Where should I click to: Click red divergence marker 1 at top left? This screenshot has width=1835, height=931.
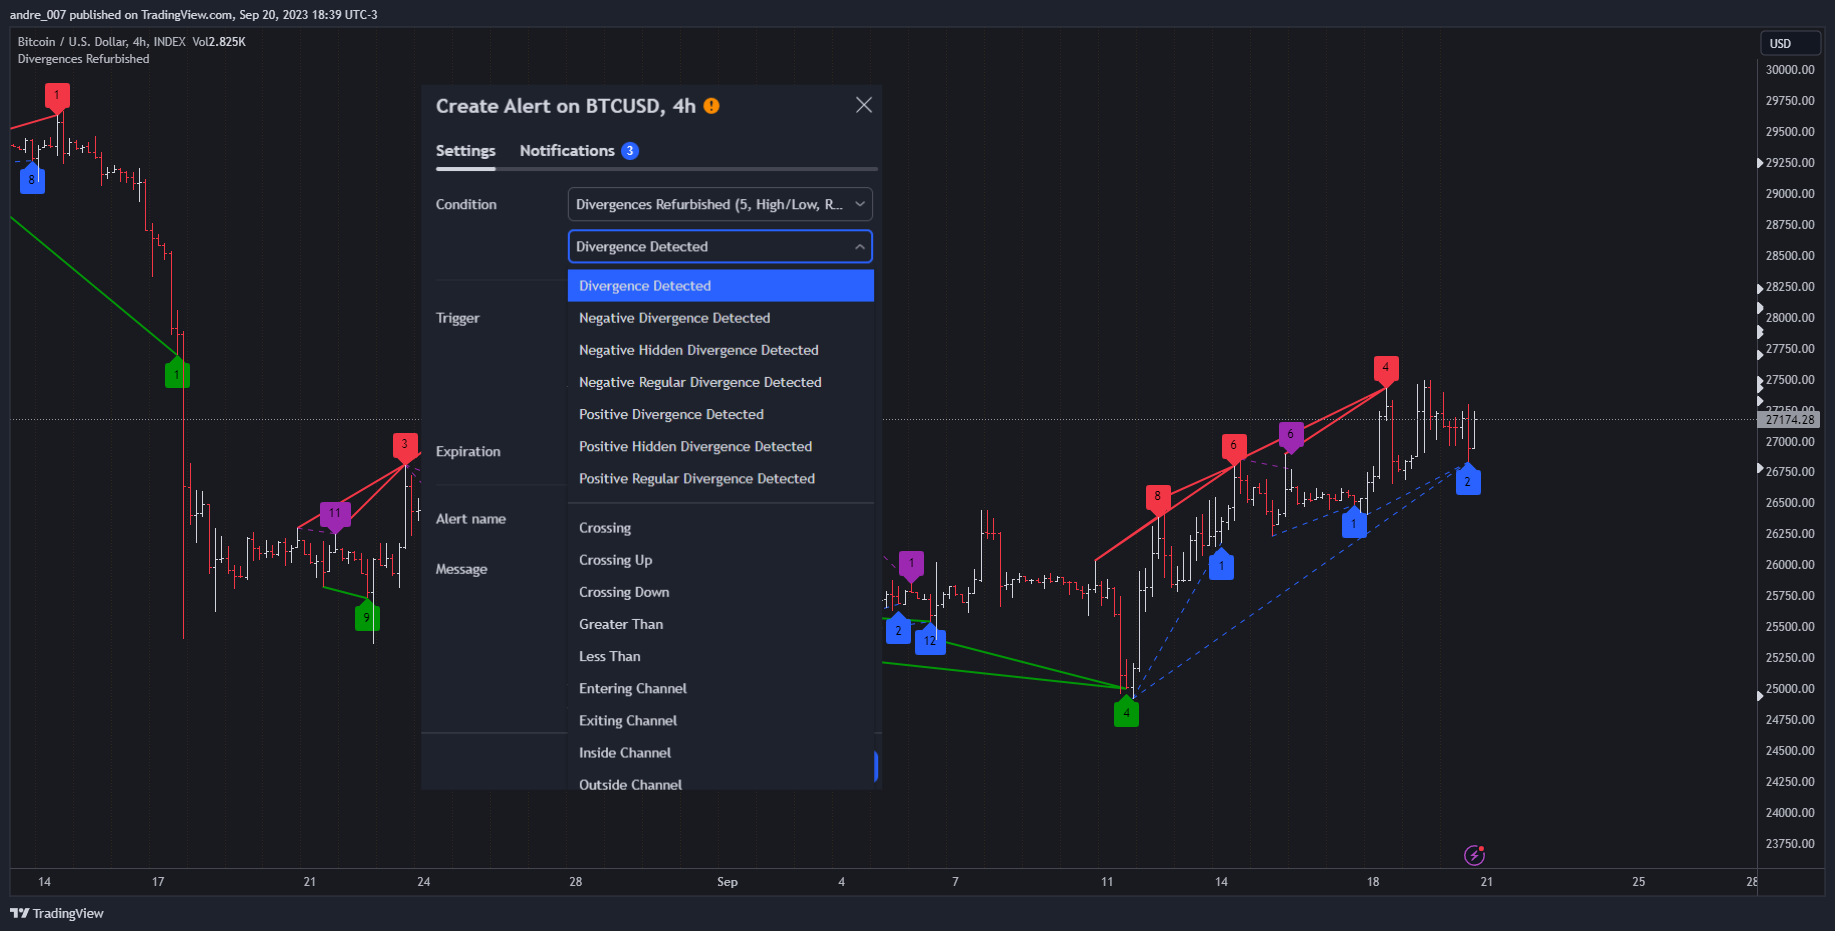pos(57,96)
